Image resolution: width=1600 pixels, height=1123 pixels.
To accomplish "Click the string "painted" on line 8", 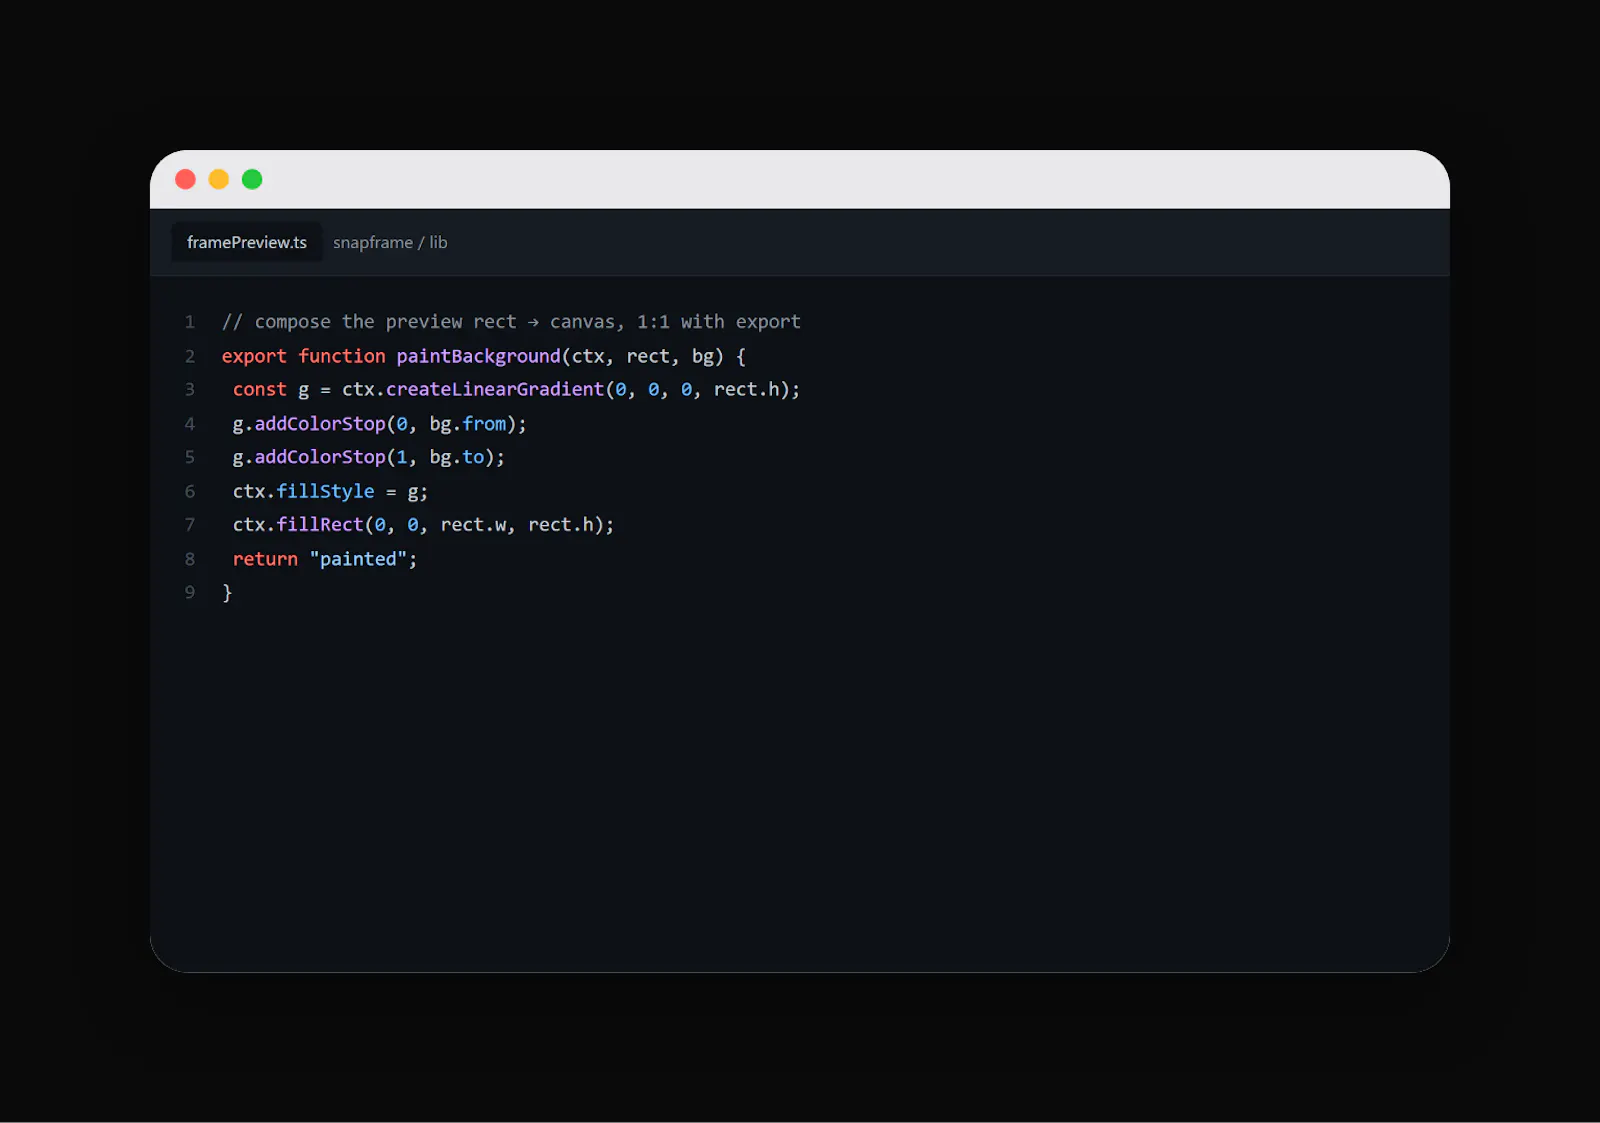I will pyautogui.click(x=358, y=559).
